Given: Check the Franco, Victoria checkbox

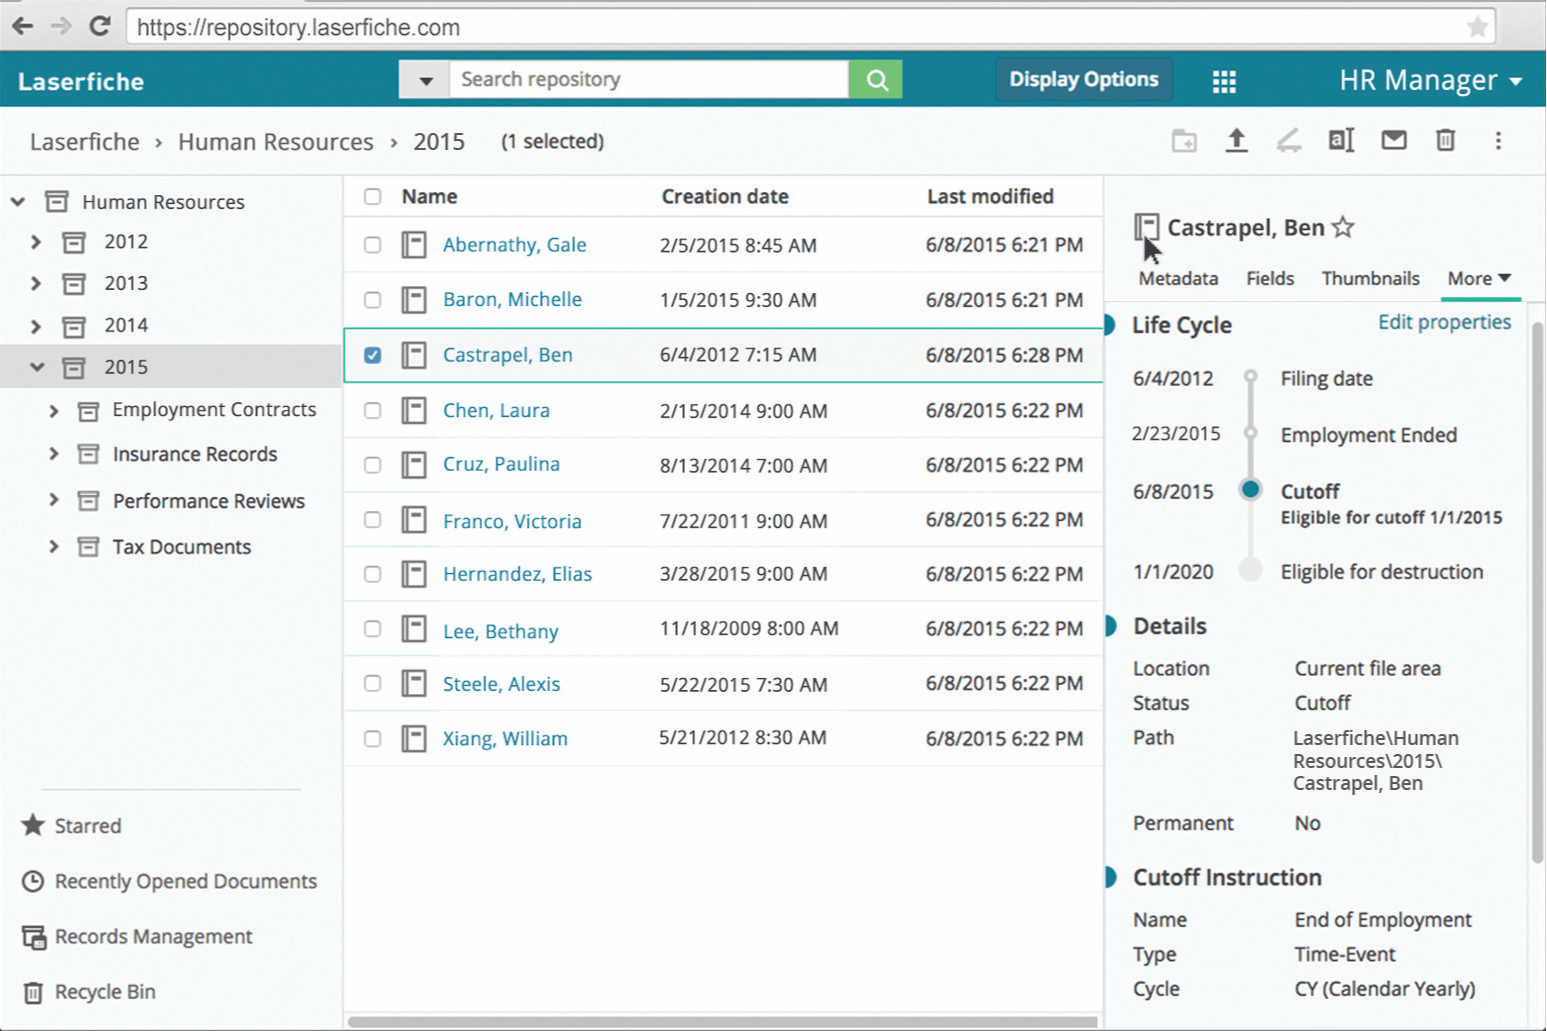Looking at the screenshot, I should (372, 520).
